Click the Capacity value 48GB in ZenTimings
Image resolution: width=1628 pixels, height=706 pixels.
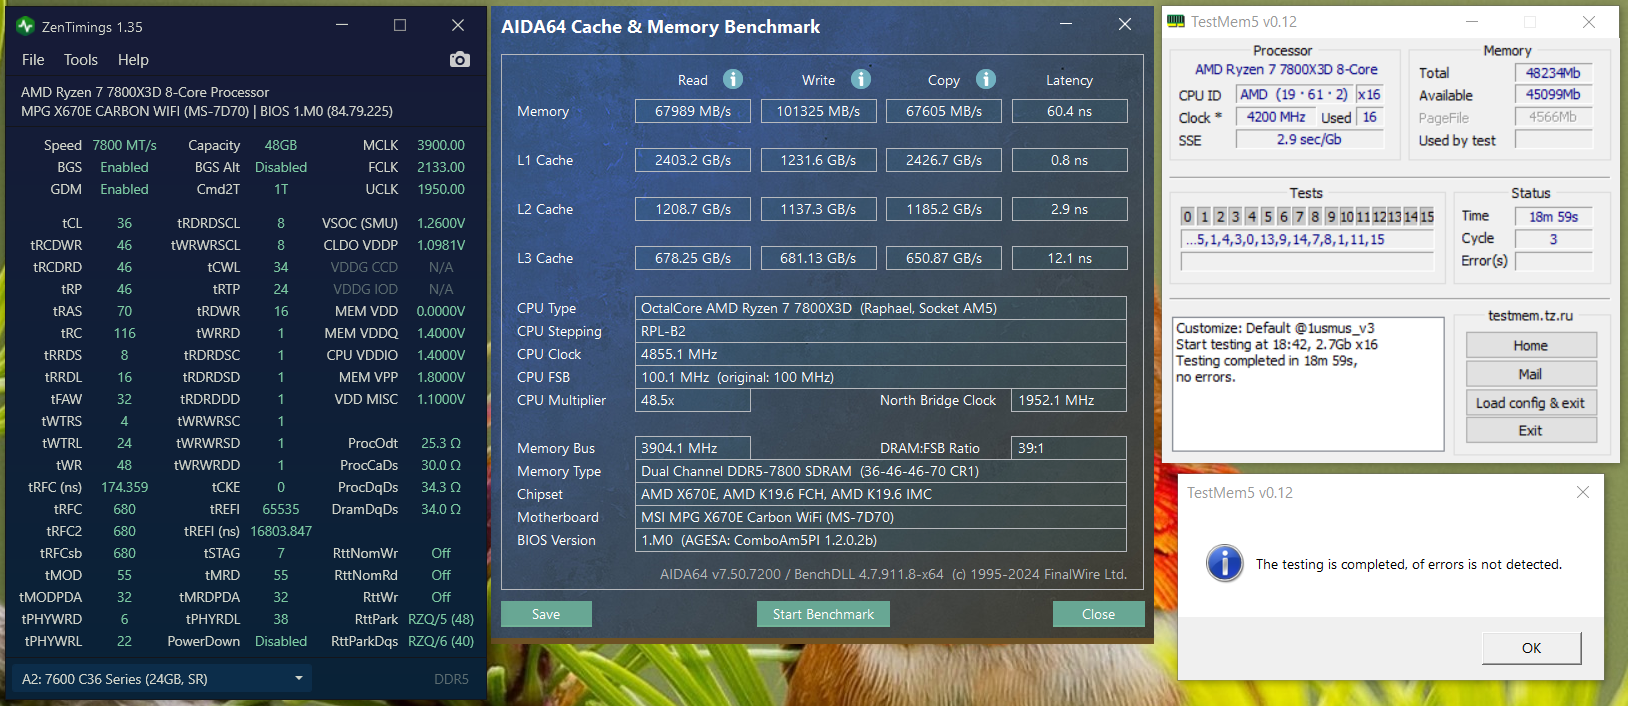pos(281,145)
